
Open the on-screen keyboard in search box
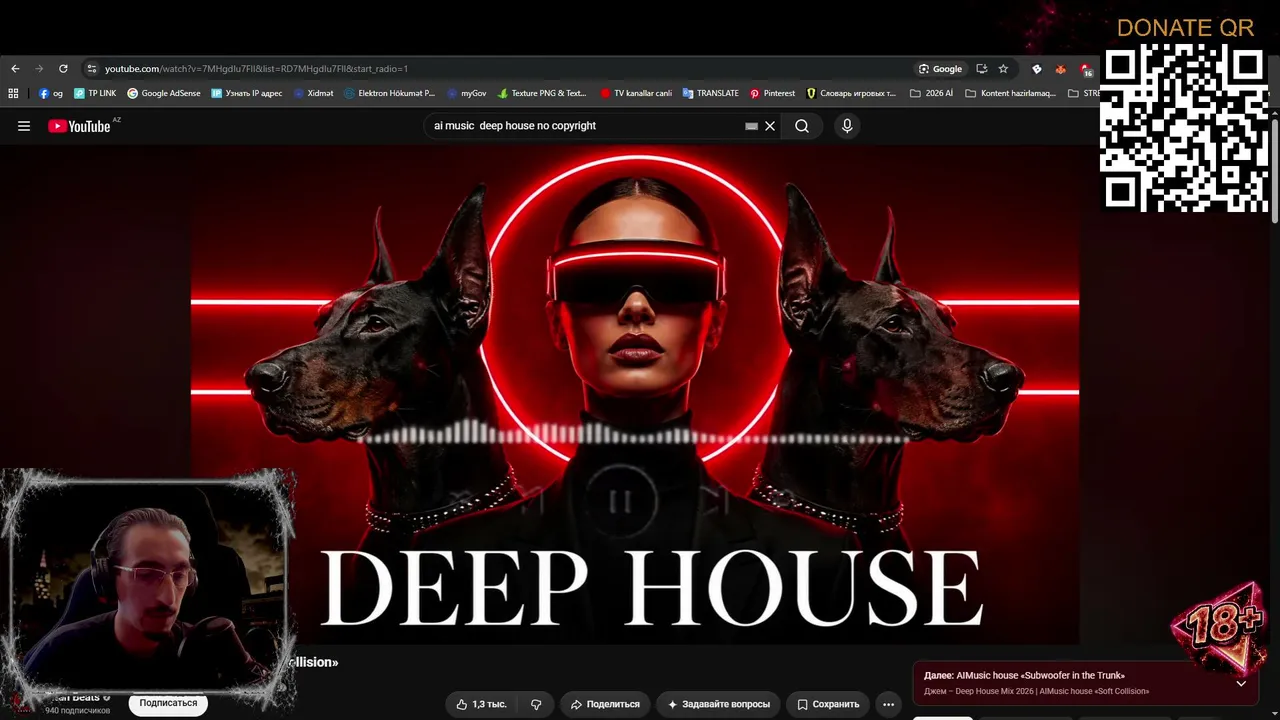[x=751, y=126]
